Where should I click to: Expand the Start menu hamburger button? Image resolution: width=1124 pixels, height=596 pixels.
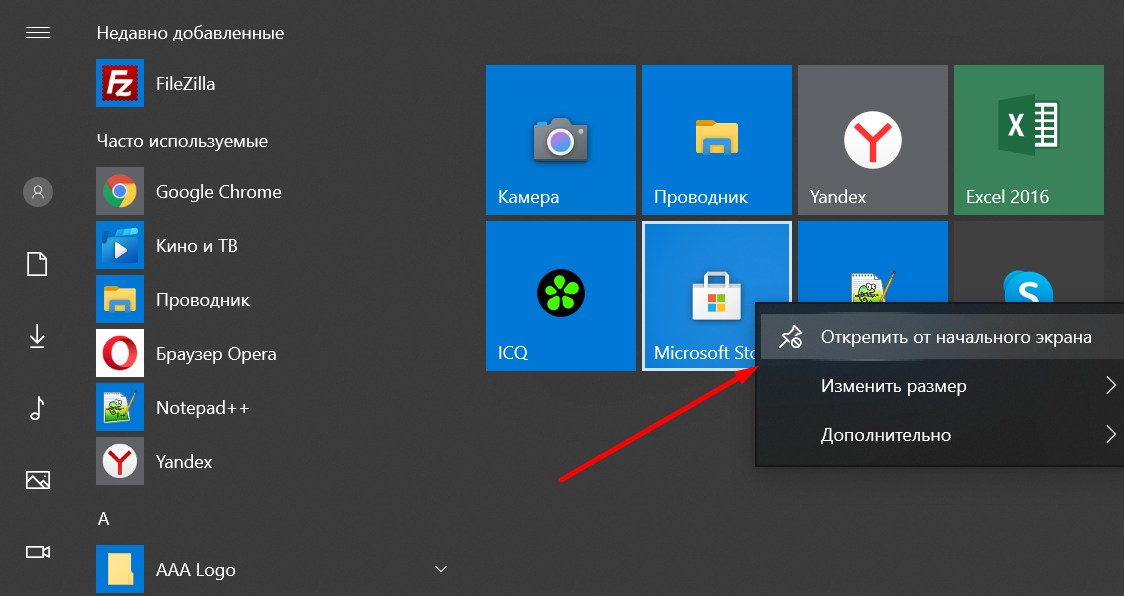[37, 33]
